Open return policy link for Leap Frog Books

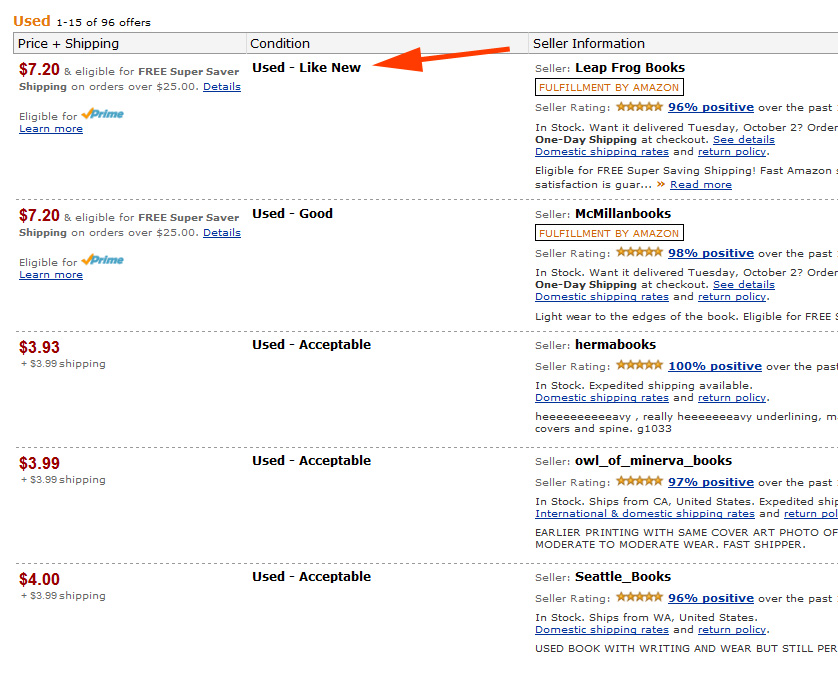(732, 152)
